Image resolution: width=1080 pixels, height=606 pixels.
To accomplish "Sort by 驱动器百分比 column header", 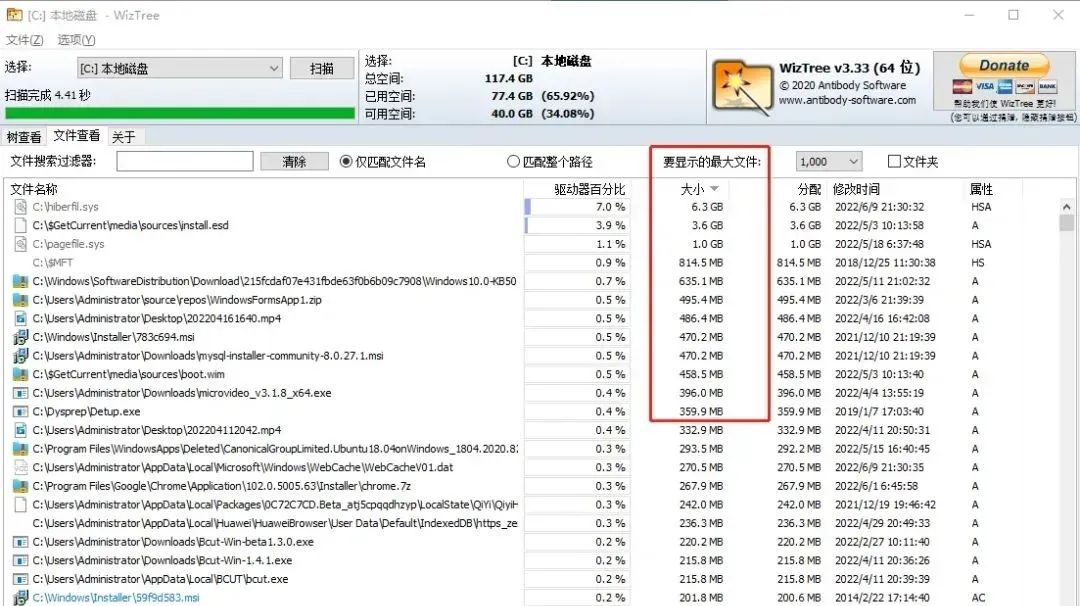I will click(x=590, y=189).
